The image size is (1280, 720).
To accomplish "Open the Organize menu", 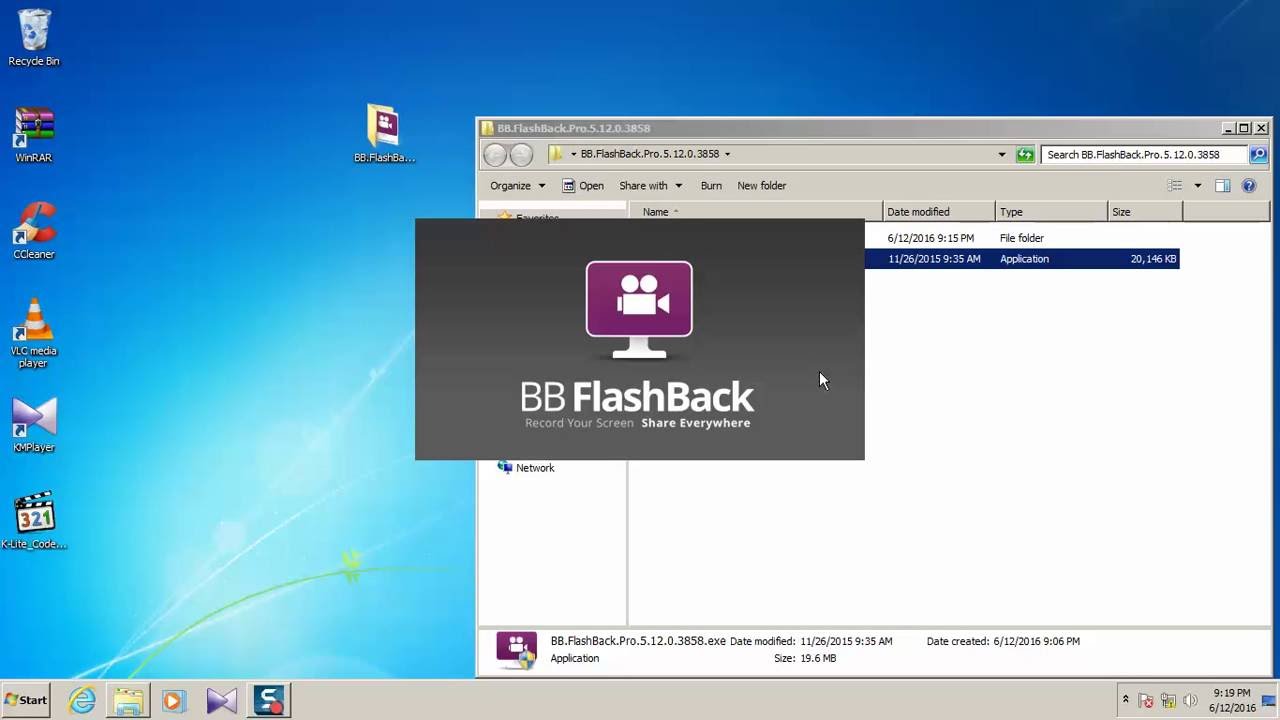I will tap(518, 186).
